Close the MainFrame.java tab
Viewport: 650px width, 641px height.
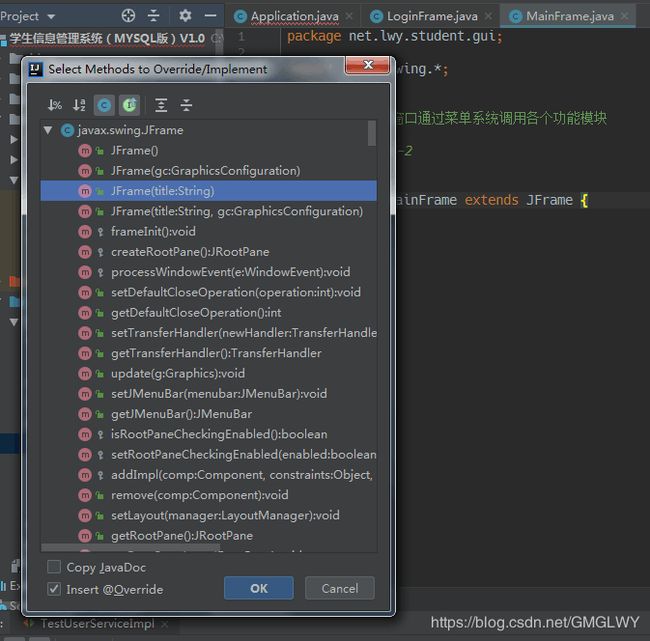(624, 16)
